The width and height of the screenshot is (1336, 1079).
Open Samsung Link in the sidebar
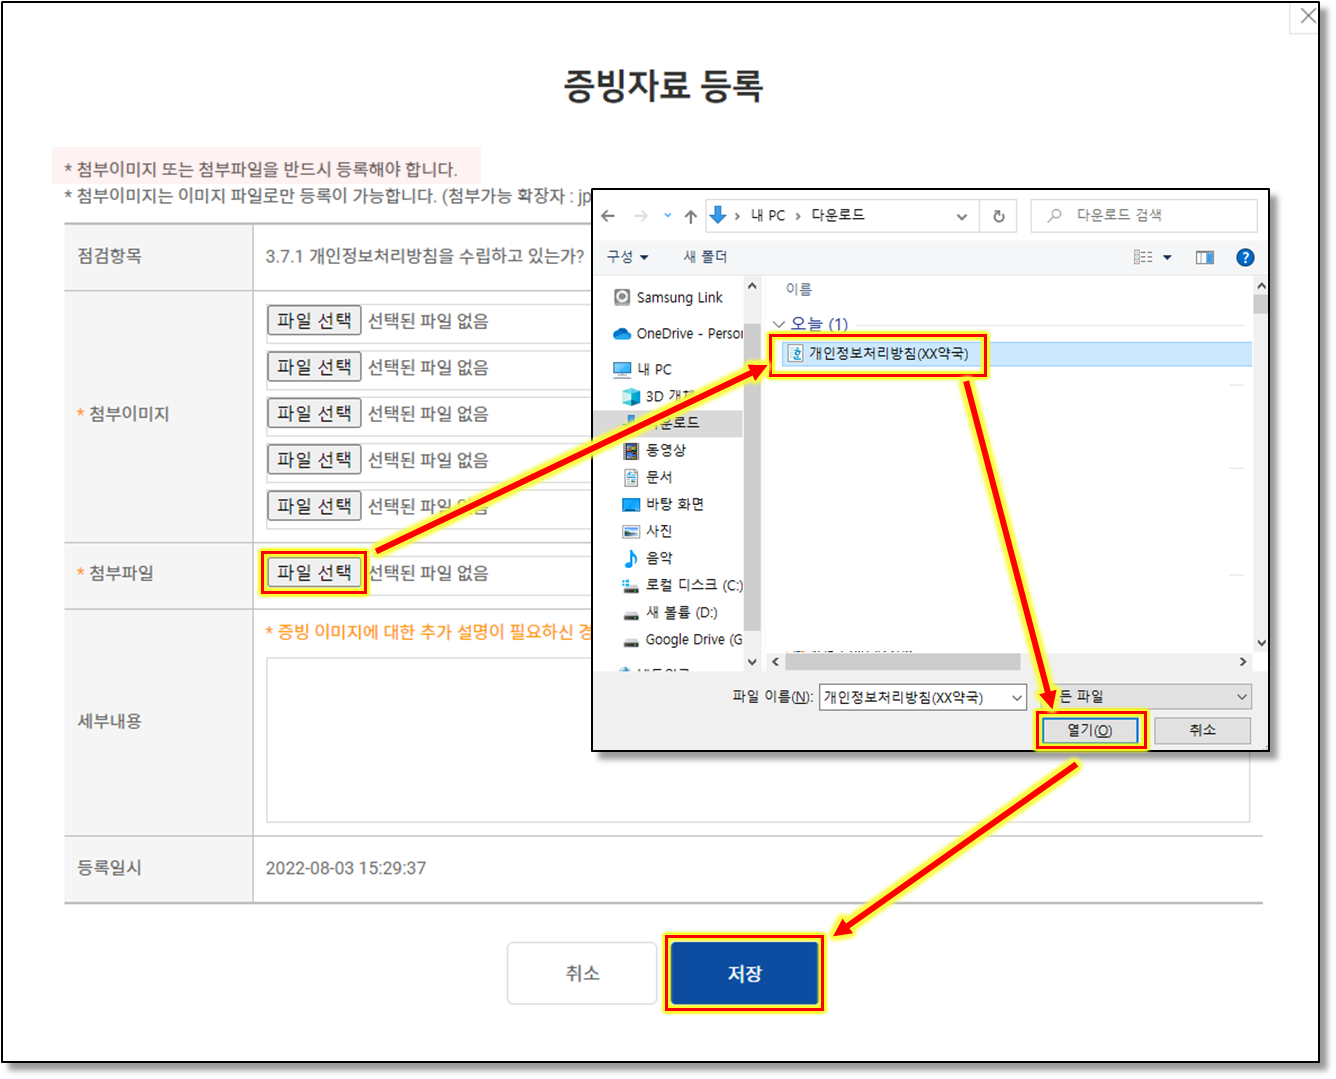click(678, 297)
